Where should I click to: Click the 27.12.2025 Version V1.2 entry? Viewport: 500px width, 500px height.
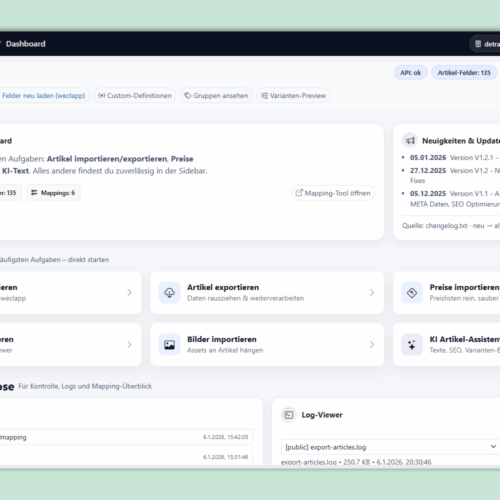[455, 175]
